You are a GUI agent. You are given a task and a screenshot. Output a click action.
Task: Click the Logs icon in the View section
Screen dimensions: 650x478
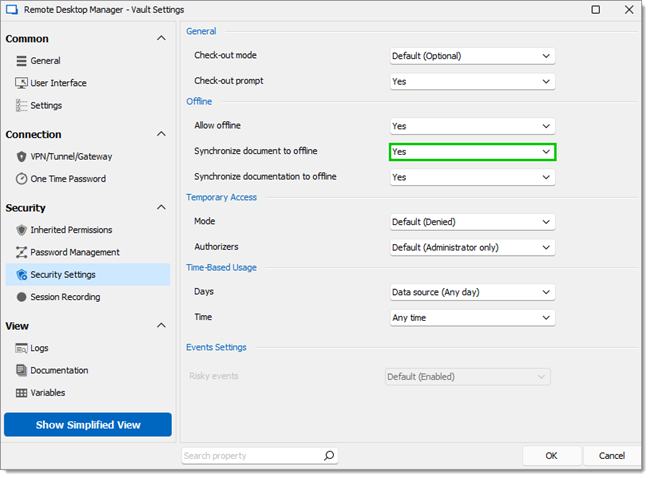click(x=21, y=348)
